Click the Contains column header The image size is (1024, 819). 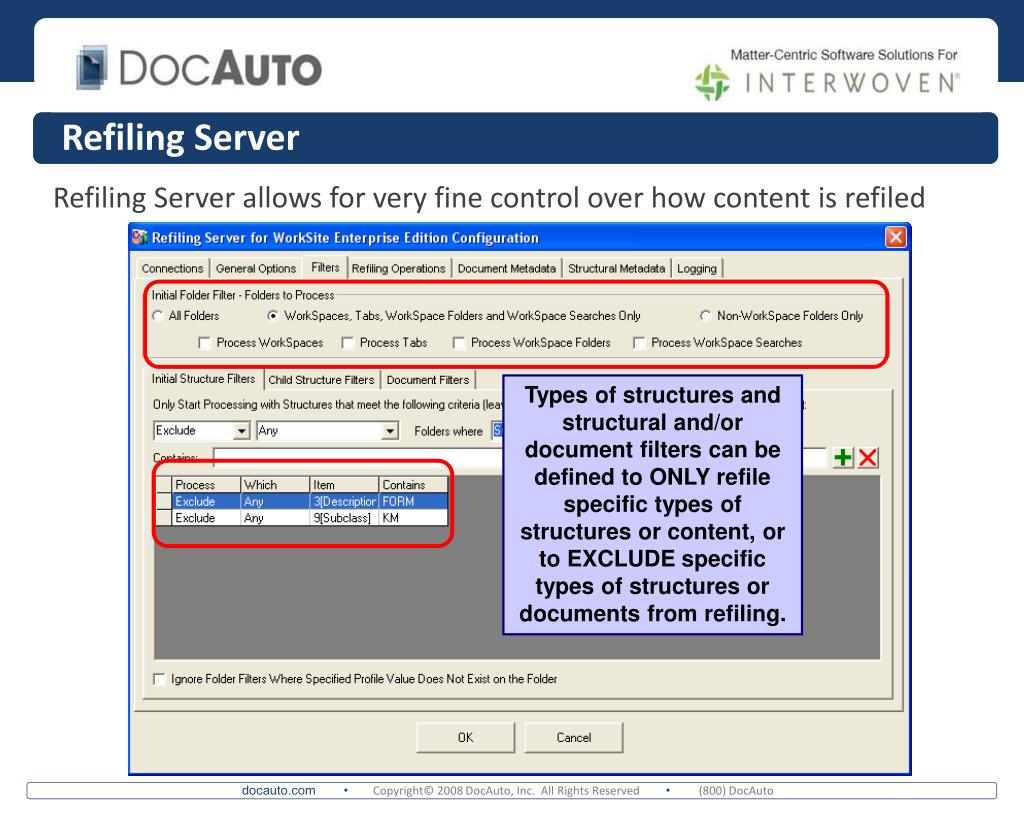413,485
